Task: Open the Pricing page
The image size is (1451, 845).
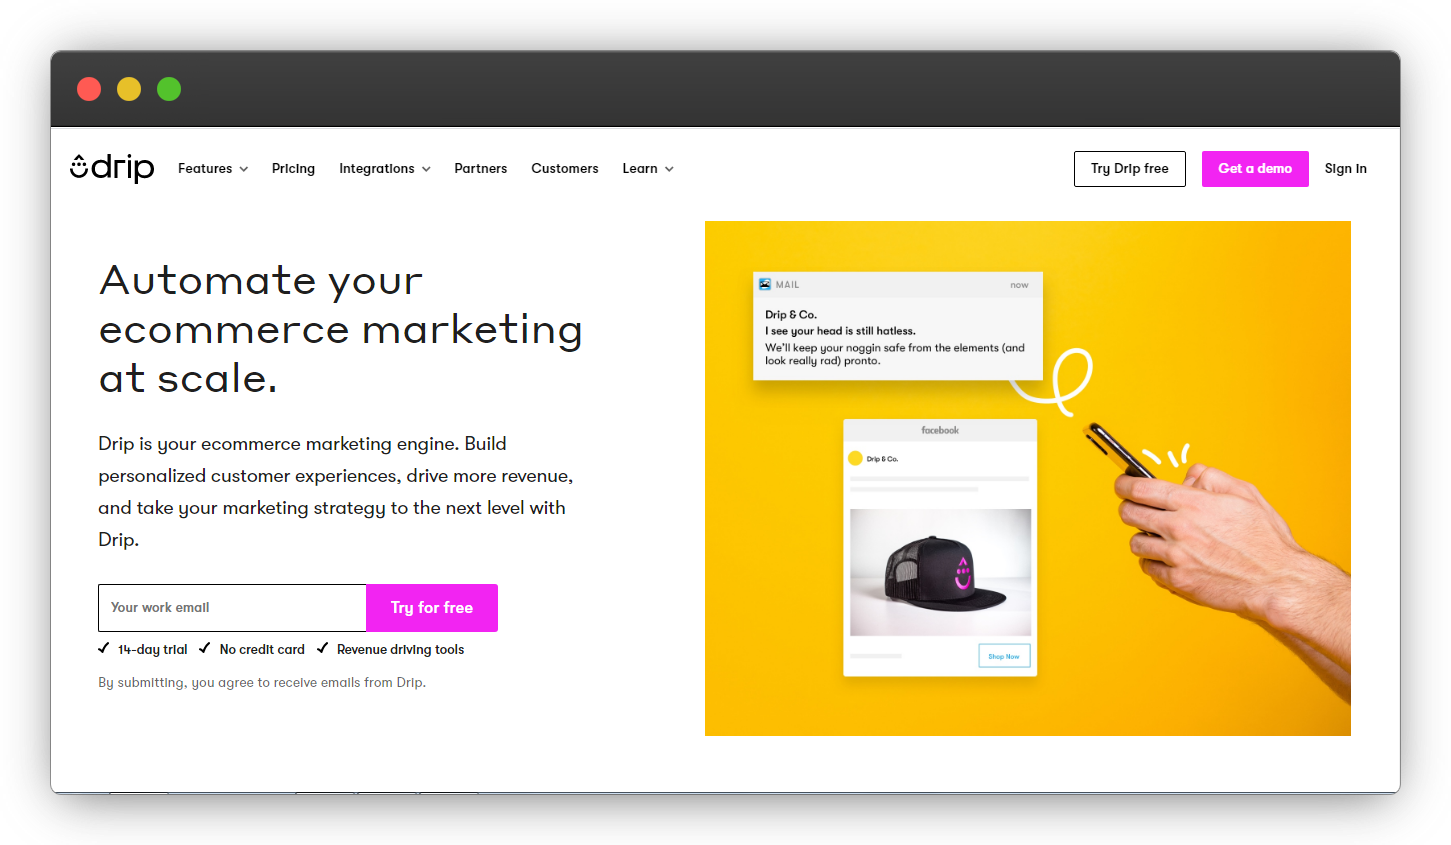Action: 293,168
